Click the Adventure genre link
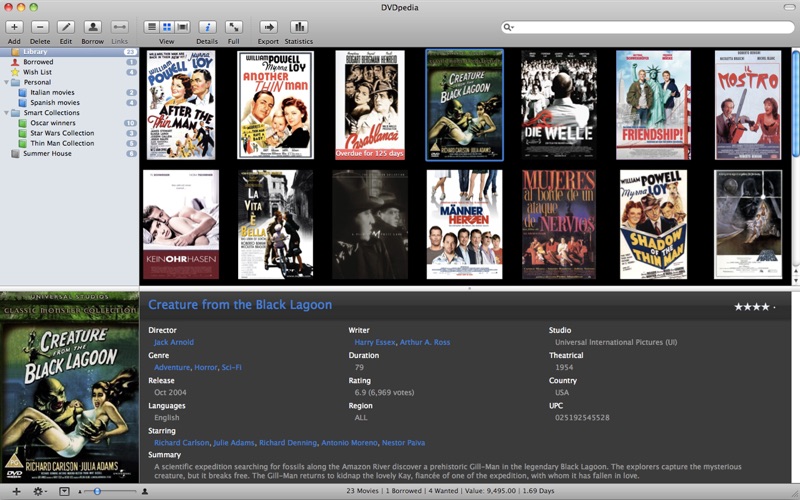This screenshot has width=800, height=500. click(x=172, y=367)
